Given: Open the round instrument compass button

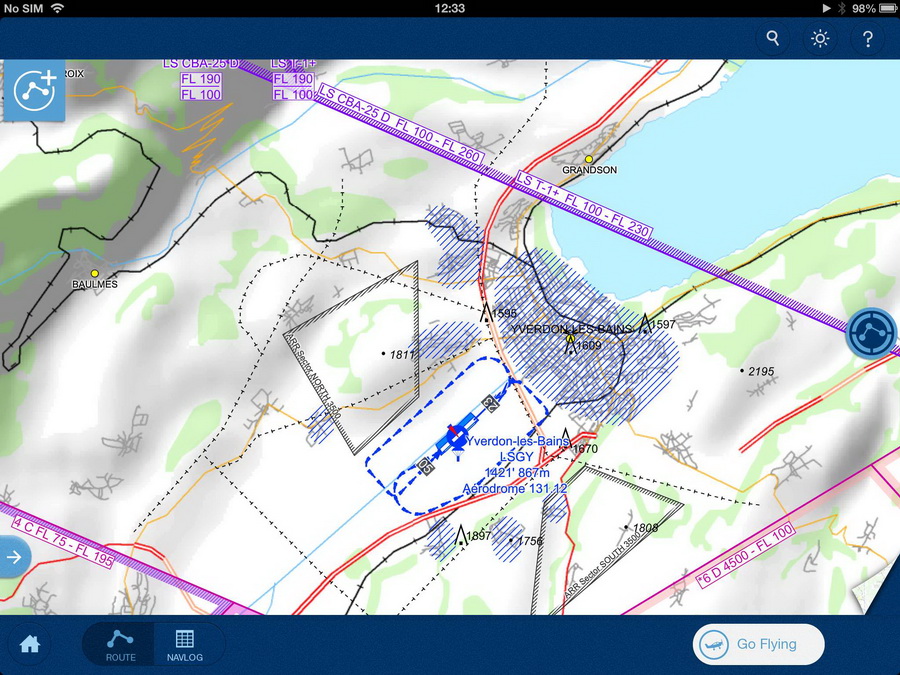Looking at the screenshot, I should [x=870, y=333].
